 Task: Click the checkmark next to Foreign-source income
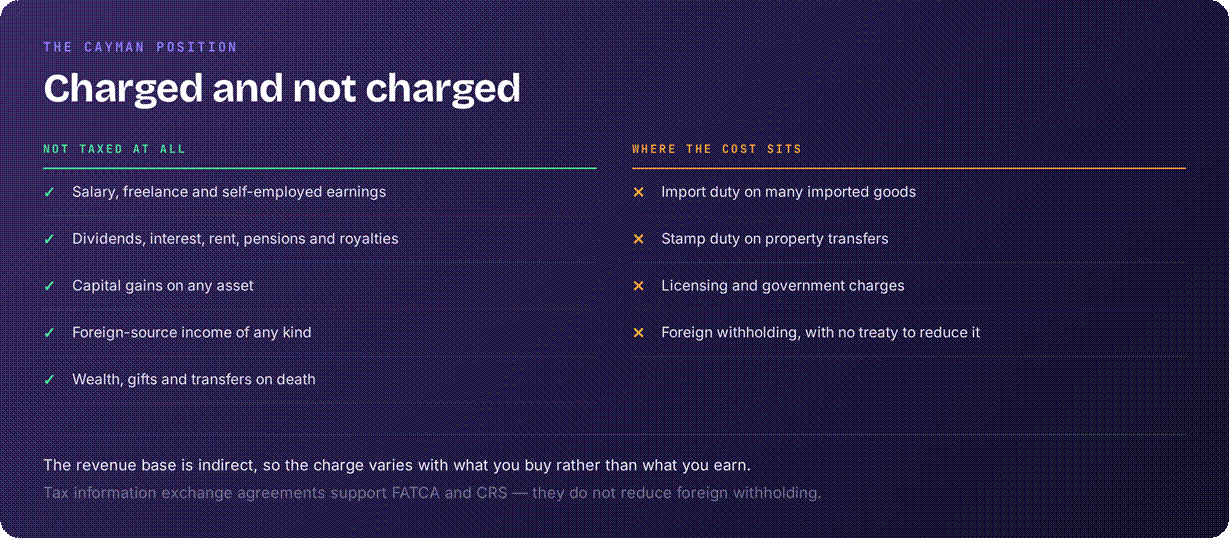49,333
